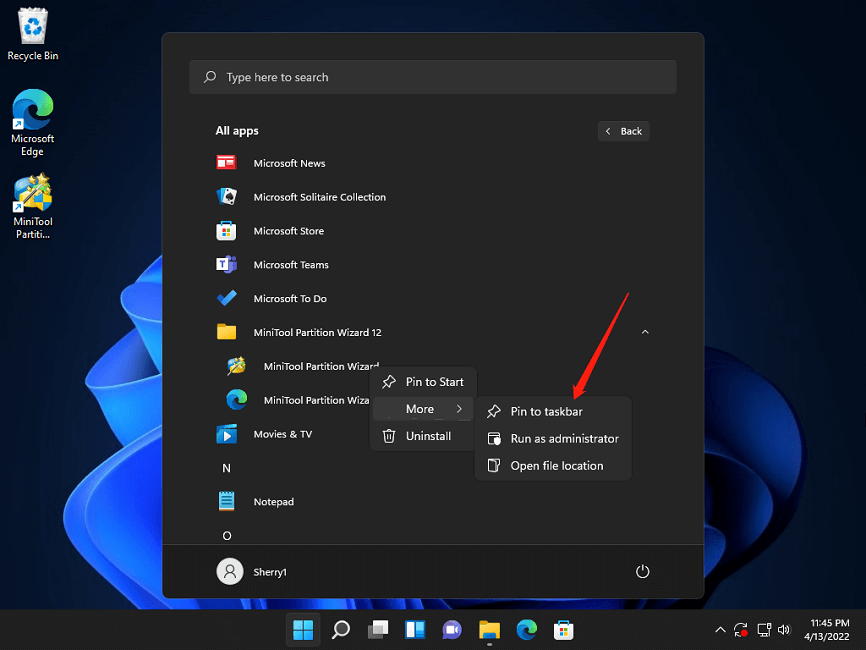Open Movies & TV entry
Screen dimensions: 866x650
tap(283, 434)
